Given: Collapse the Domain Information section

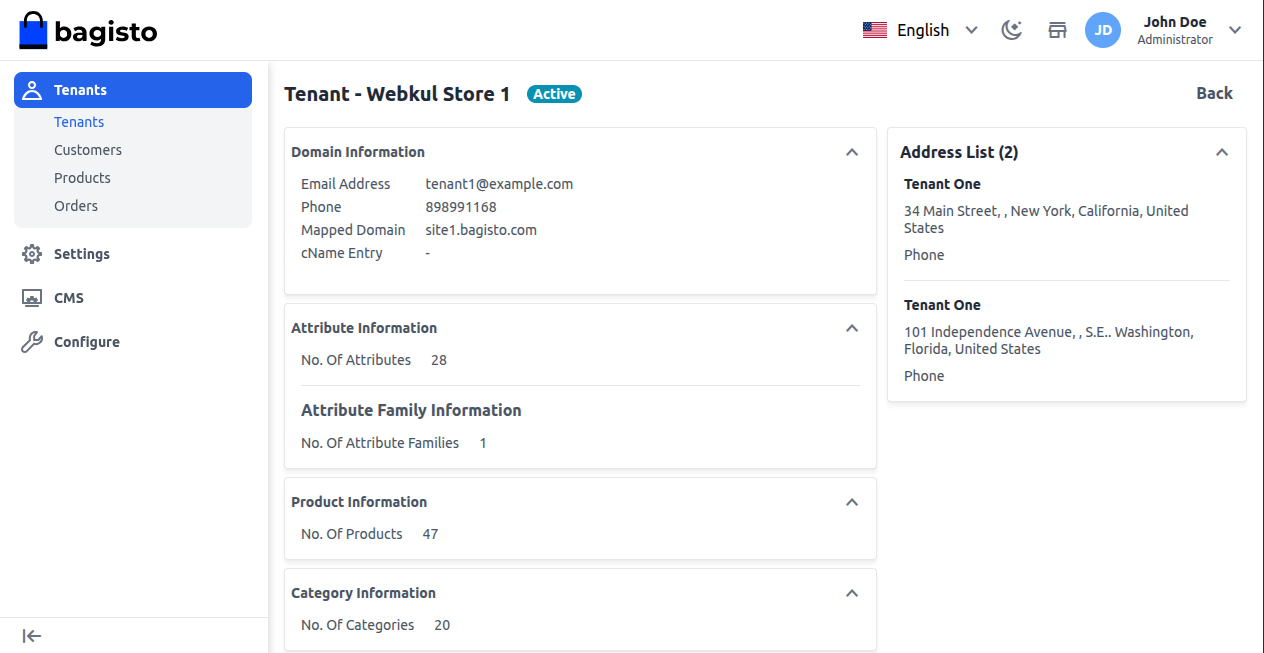Looking at the screenshot, I should 852,152.
